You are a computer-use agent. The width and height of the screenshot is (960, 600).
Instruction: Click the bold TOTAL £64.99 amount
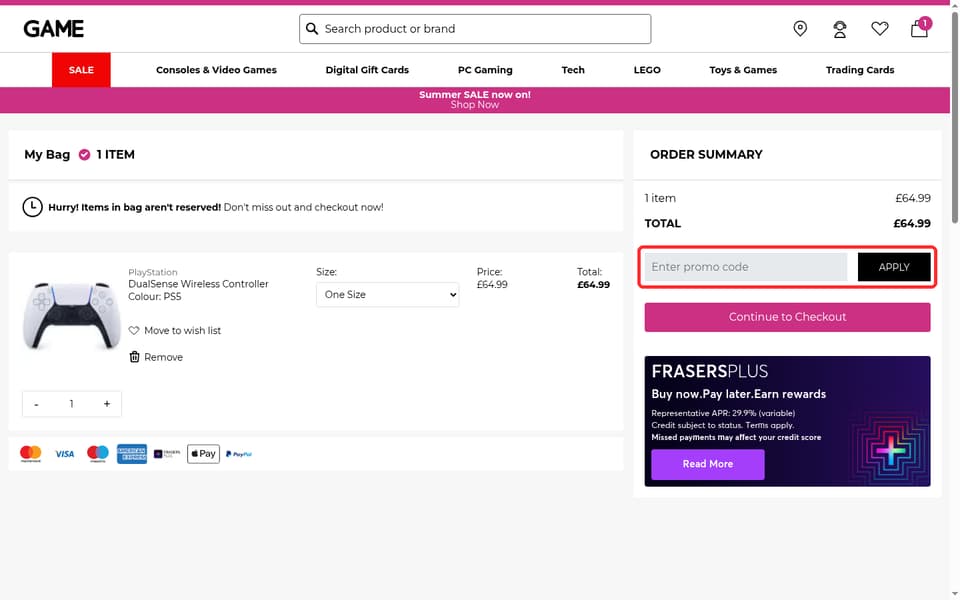tap(912, 223)
